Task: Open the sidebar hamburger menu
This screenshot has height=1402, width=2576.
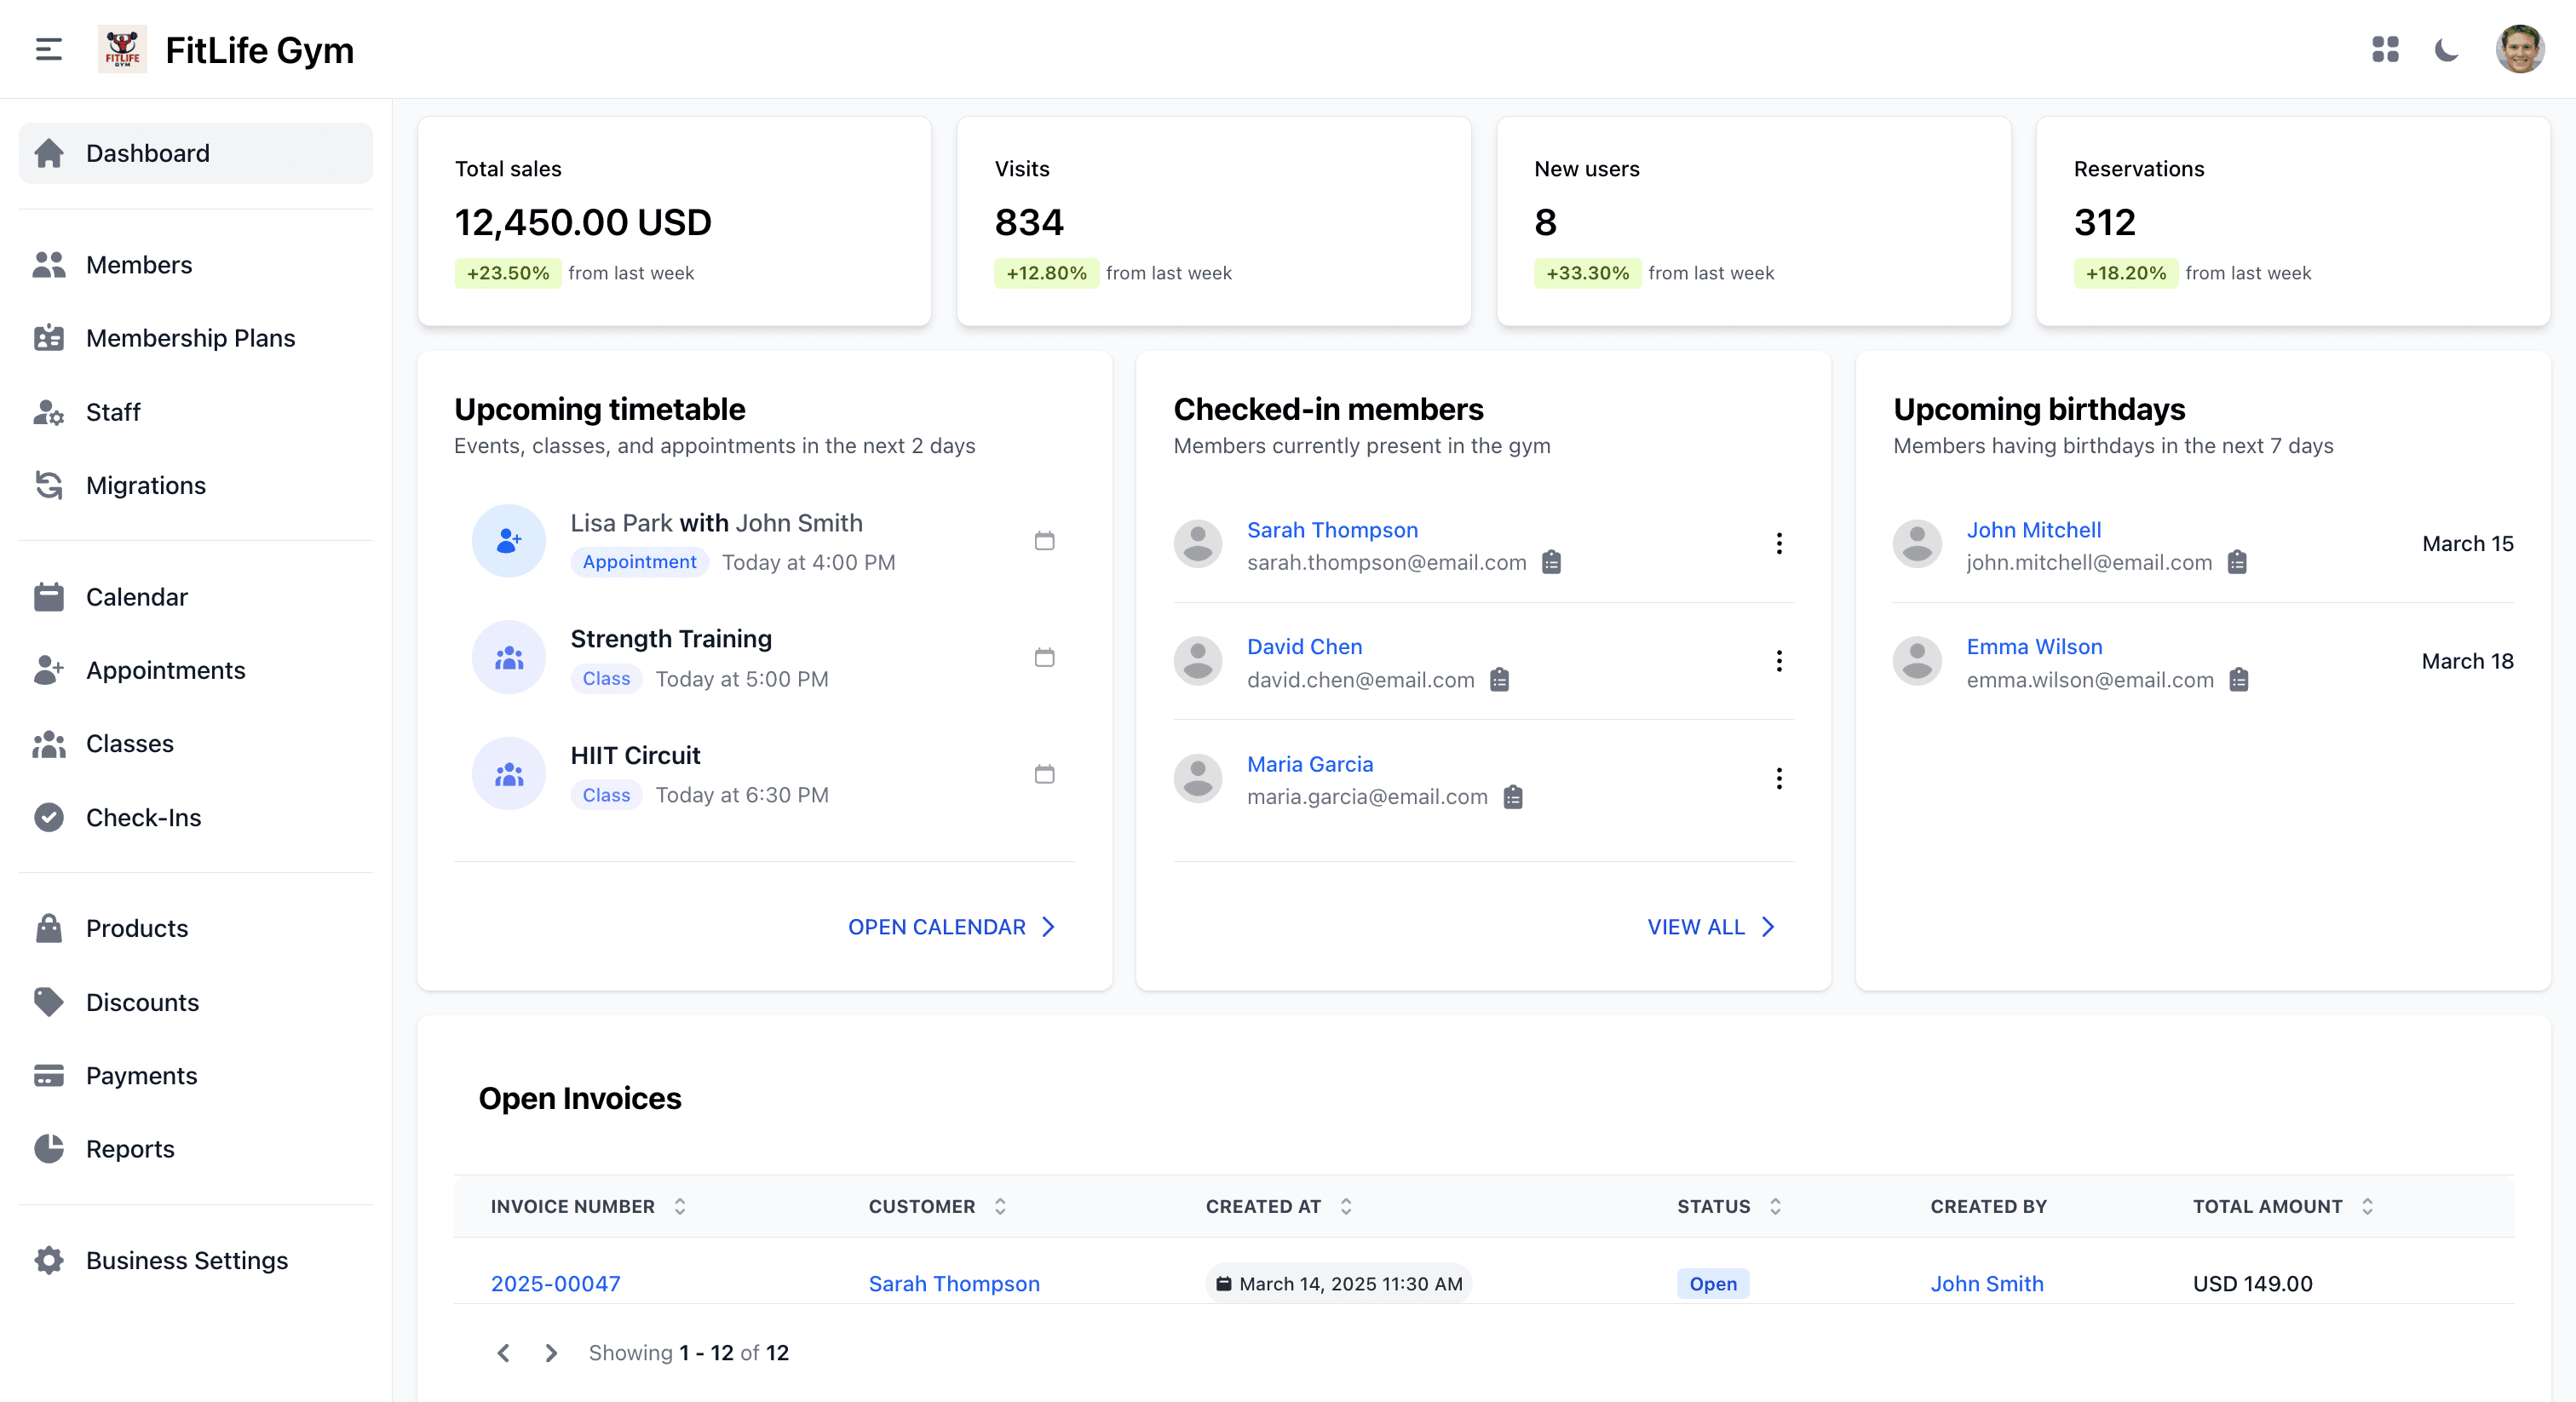Action: pos(47,49)
